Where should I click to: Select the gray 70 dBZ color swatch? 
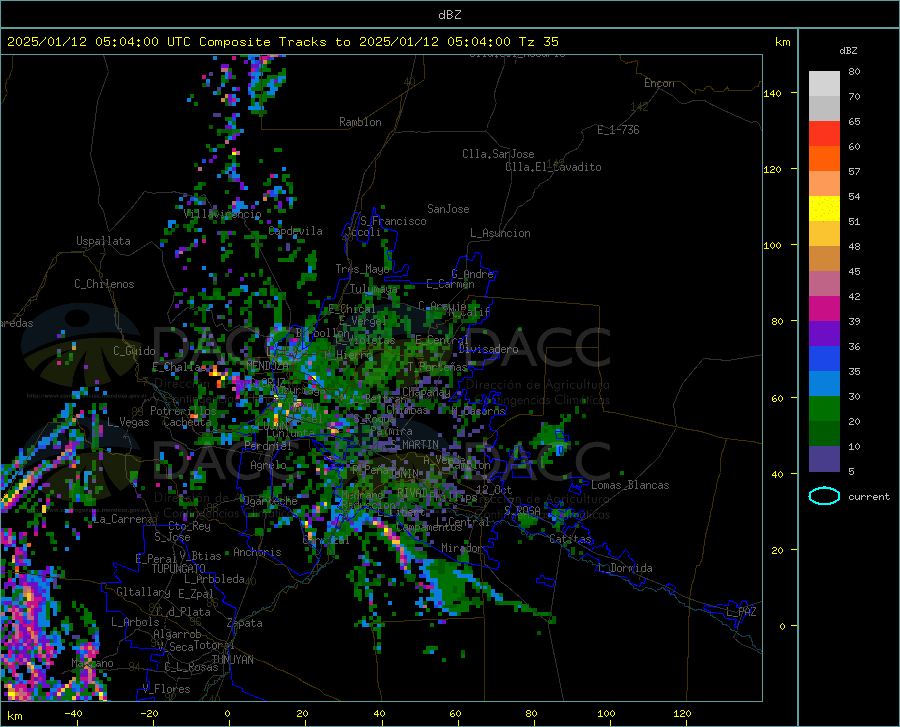(824, 109)
